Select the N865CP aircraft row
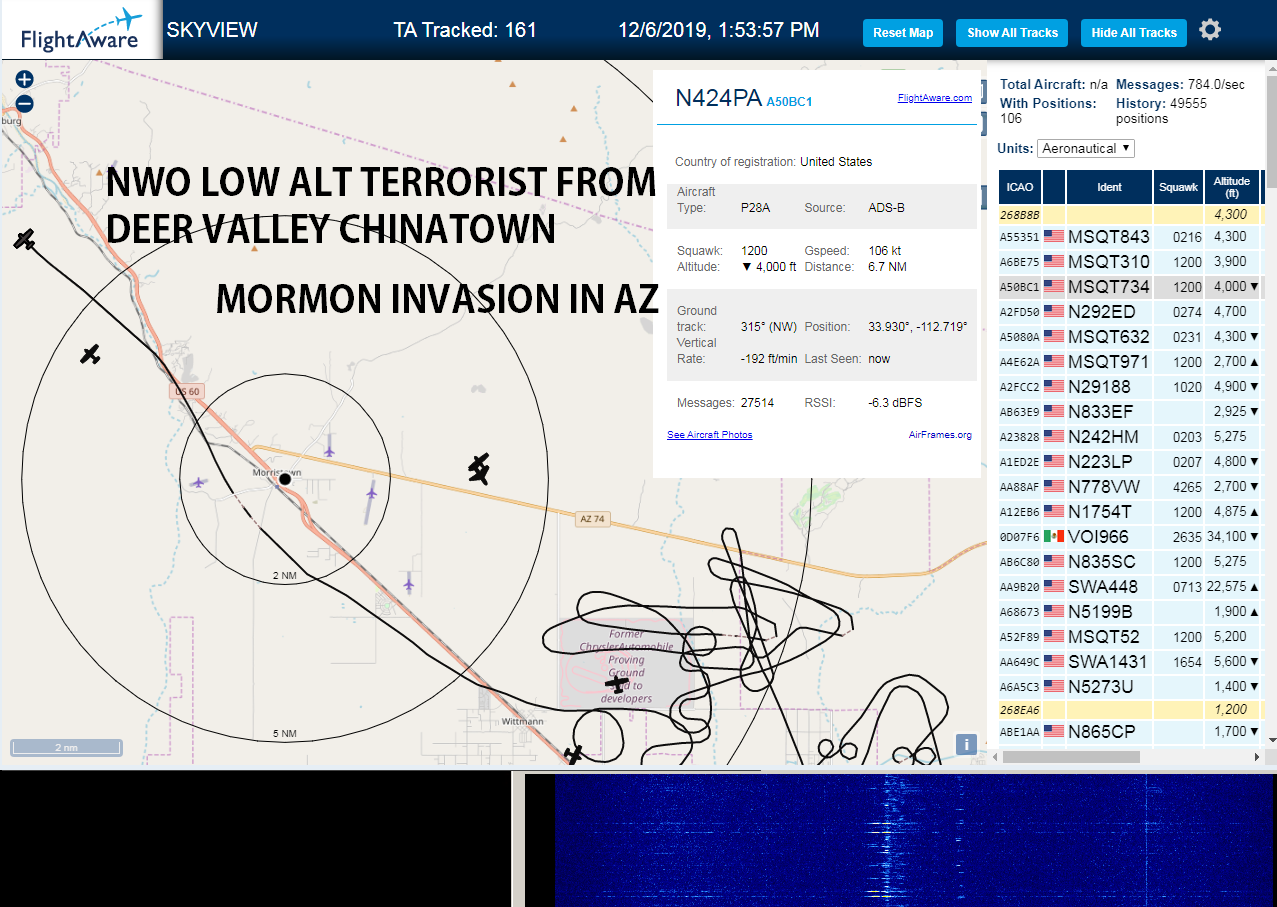Viewport: 1277px width, 907px height. tap(1130, 732)
